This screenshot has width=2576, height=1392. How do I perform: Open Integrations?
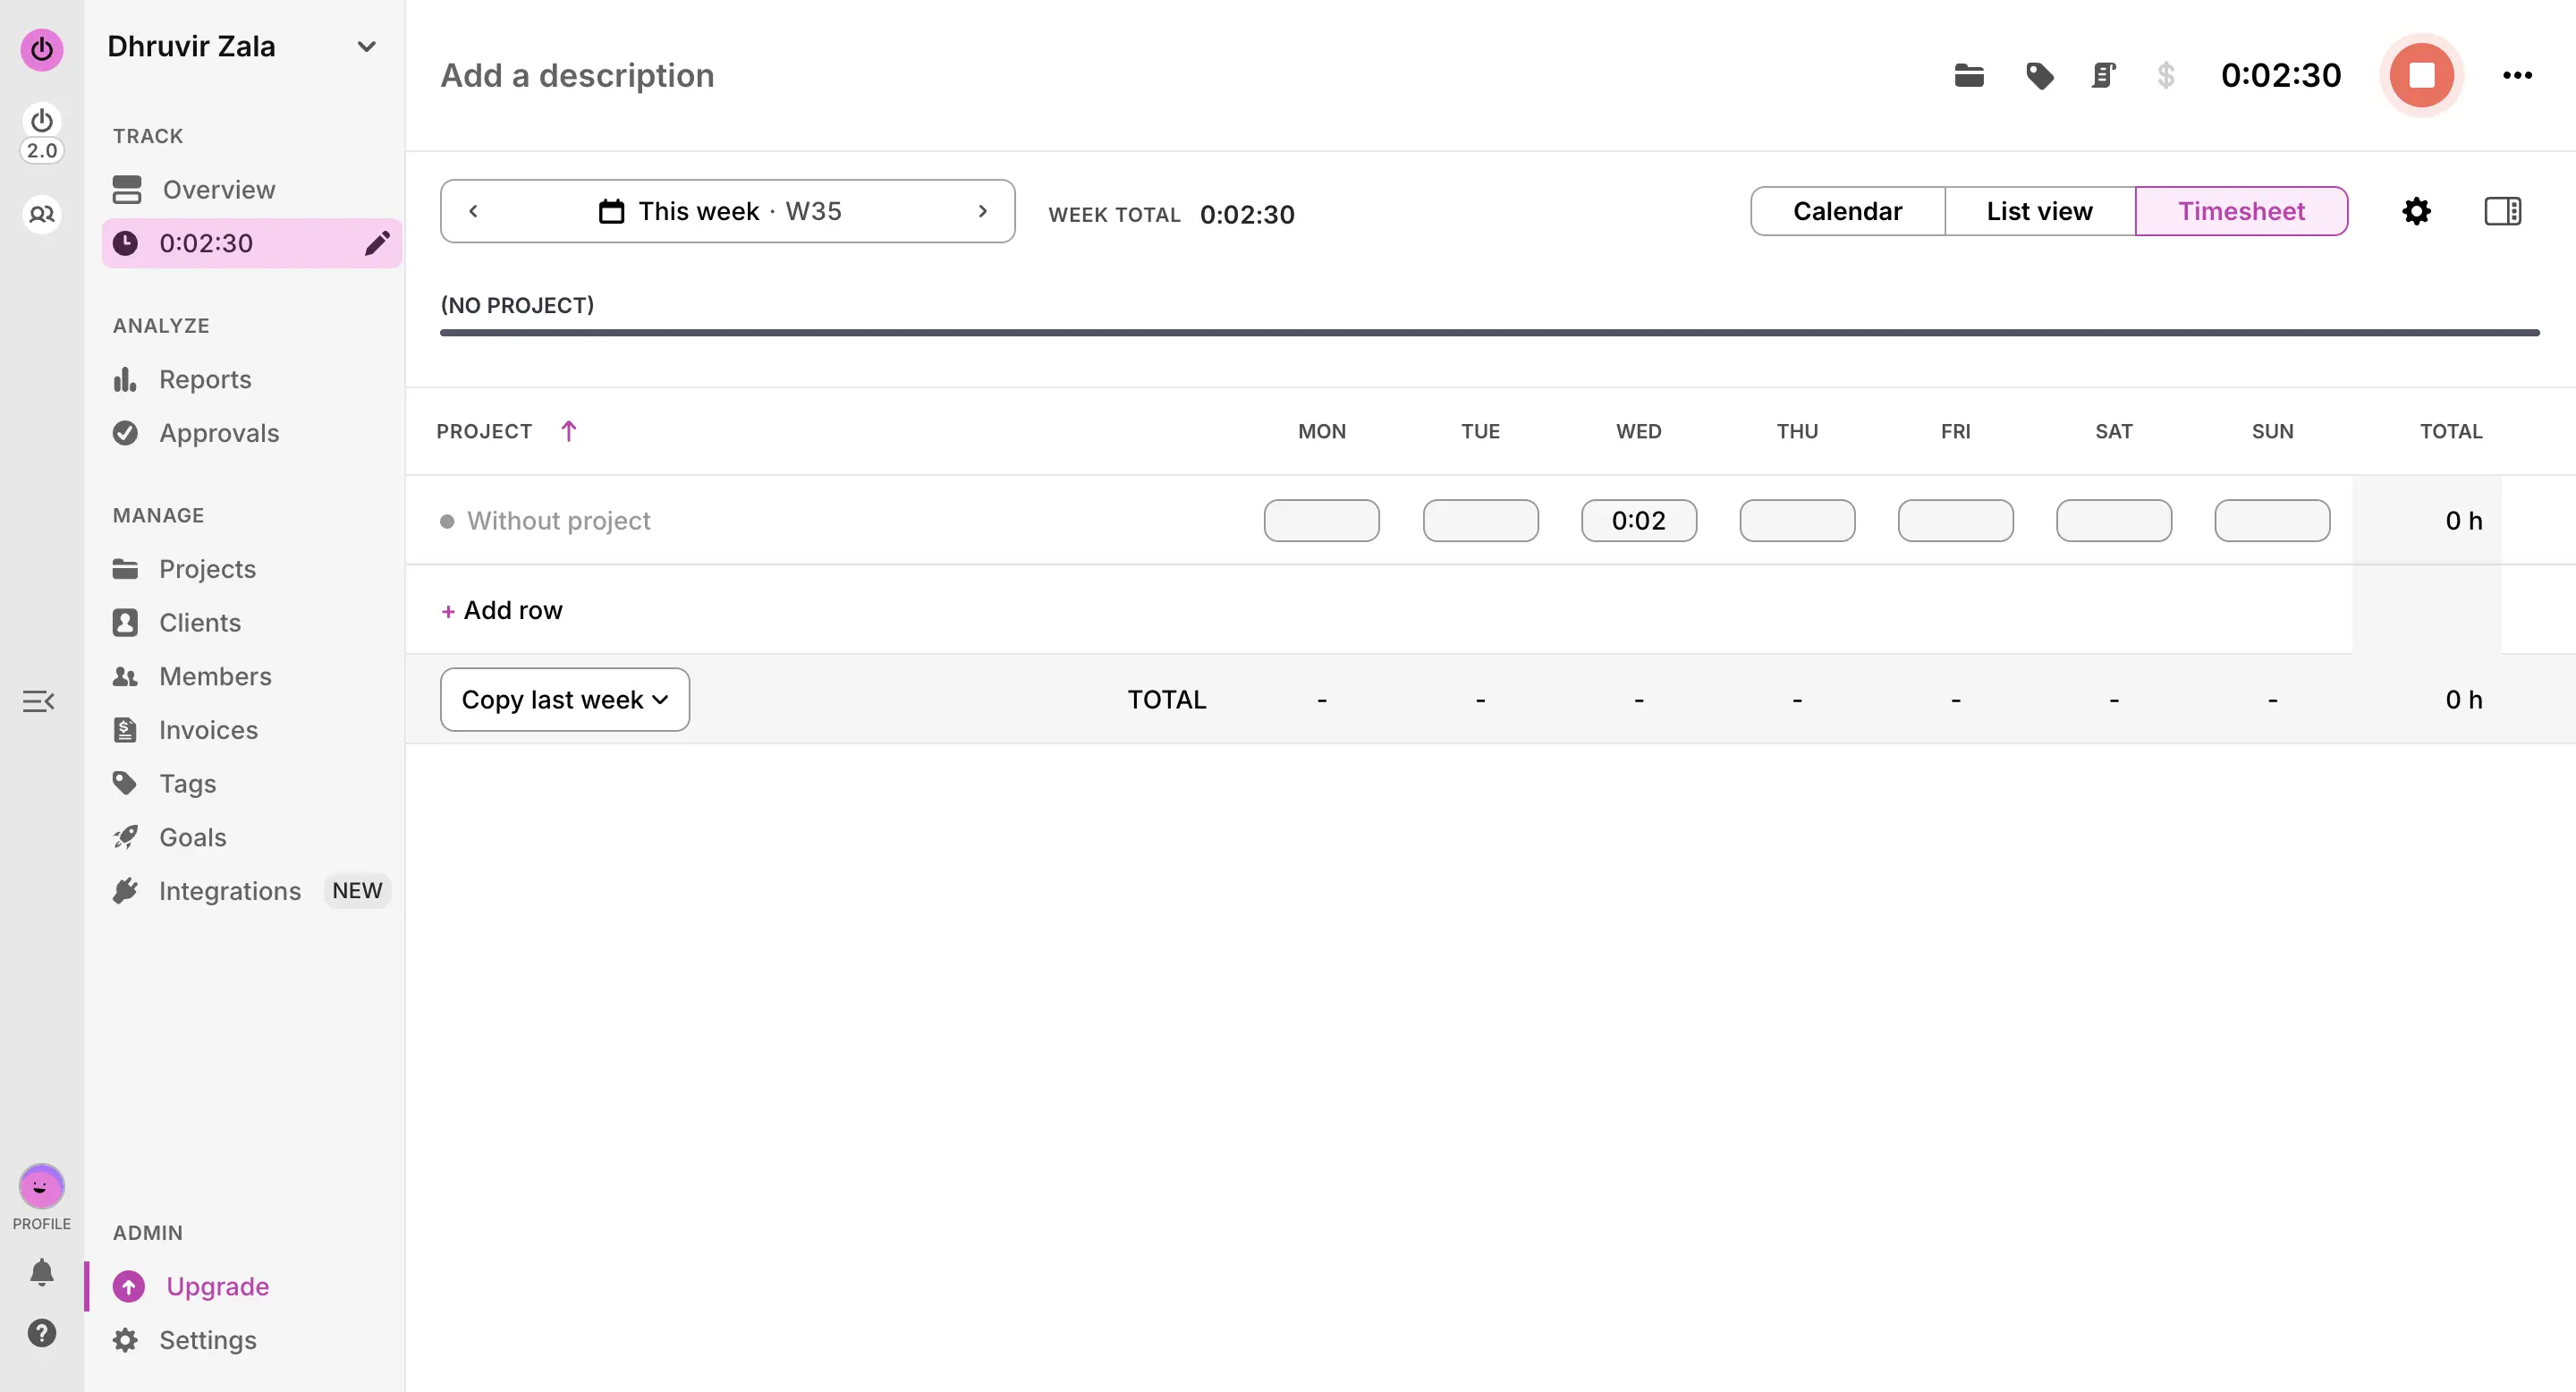click(229, 891)
